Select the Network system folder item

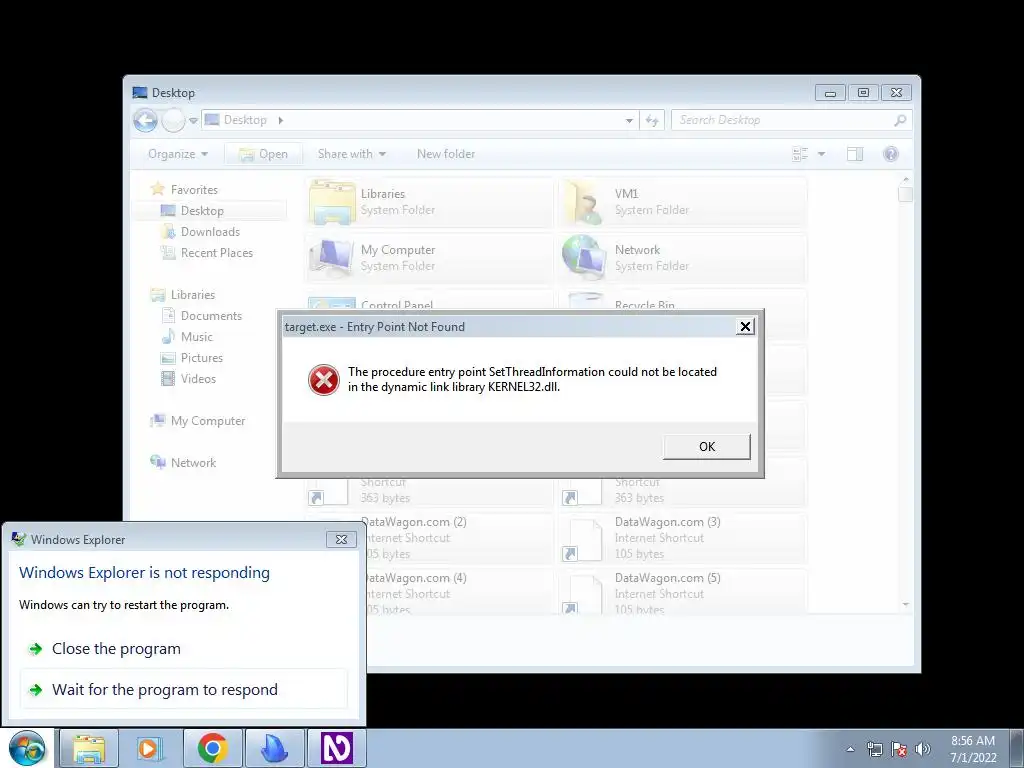point(682,258)
